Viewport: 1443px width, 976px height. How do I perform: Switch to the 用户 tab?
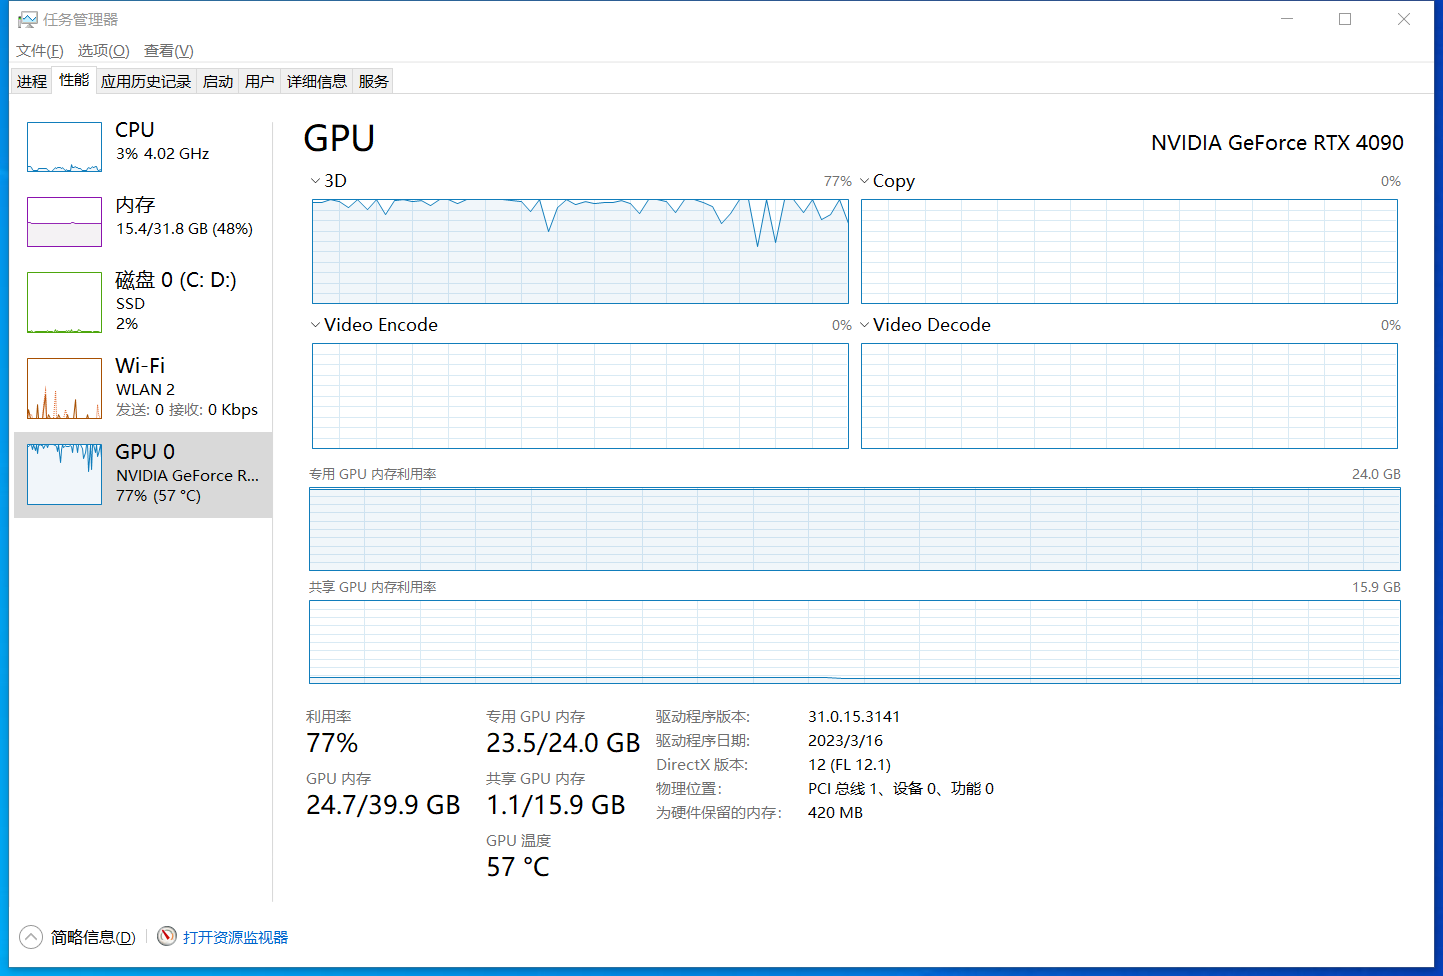click(x=260, y=81)
